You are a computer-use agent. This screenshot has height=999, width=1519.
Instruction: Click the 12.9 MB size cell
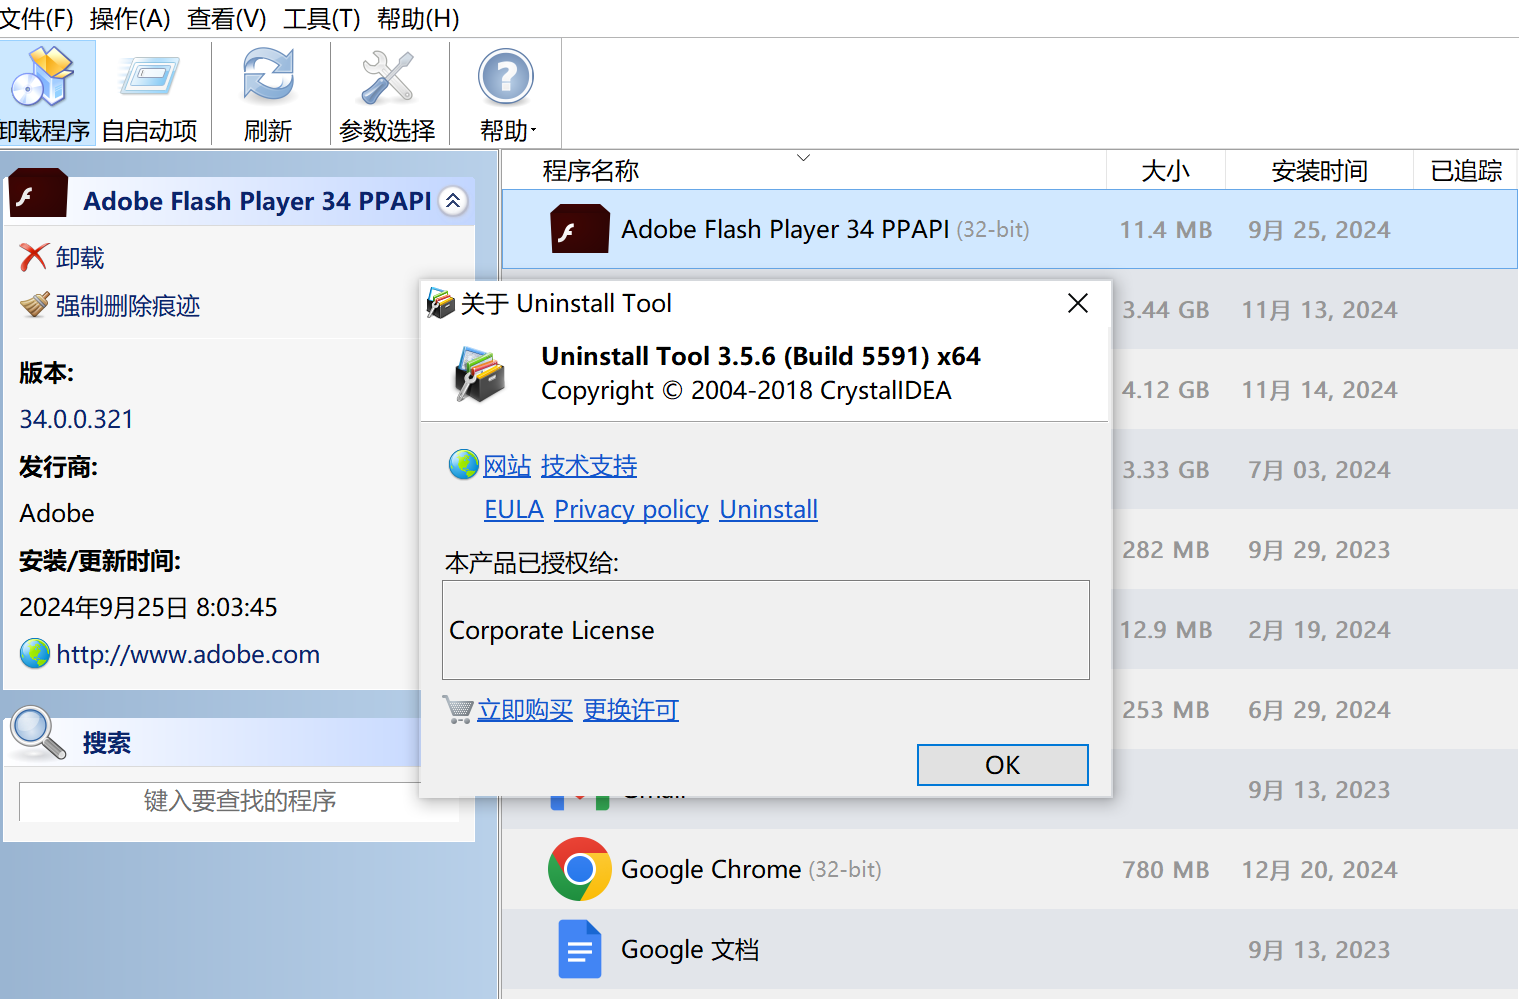[x=1166, y=630]
